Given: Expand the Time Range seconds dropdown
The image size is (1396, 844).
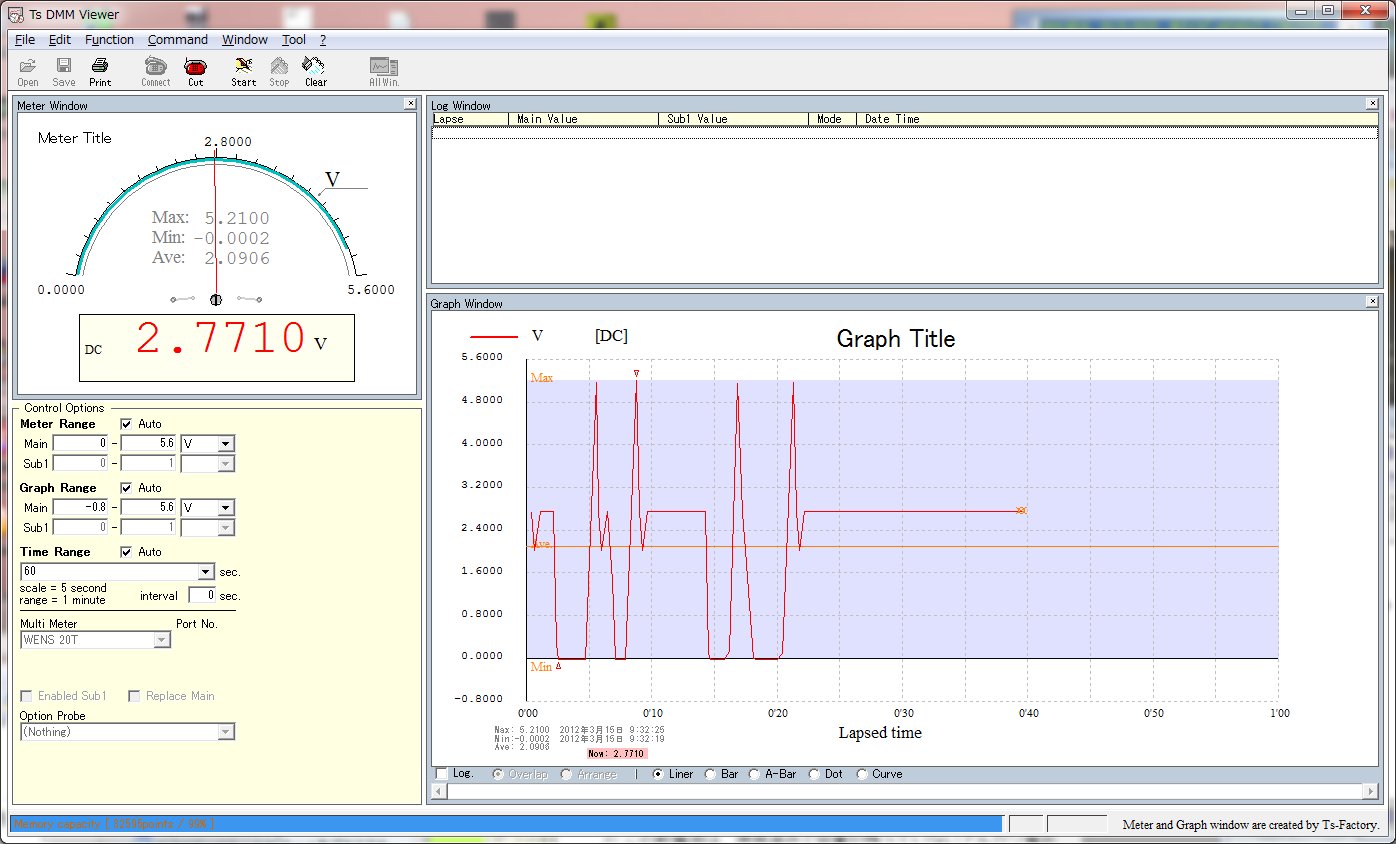Looking at the screenshot, I should pyautogui.click(x=206, y=572).
